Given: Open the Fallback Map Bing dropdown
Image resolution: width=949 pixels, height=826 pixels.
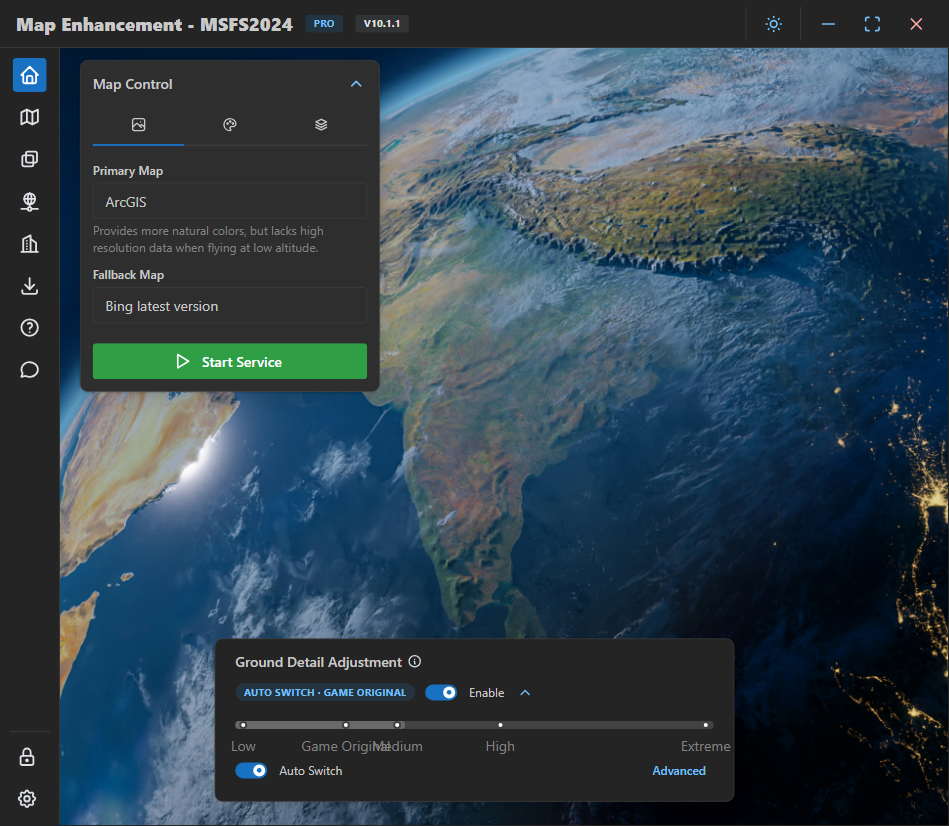Looking at the screenshot, I should click(x=230, y=306).
